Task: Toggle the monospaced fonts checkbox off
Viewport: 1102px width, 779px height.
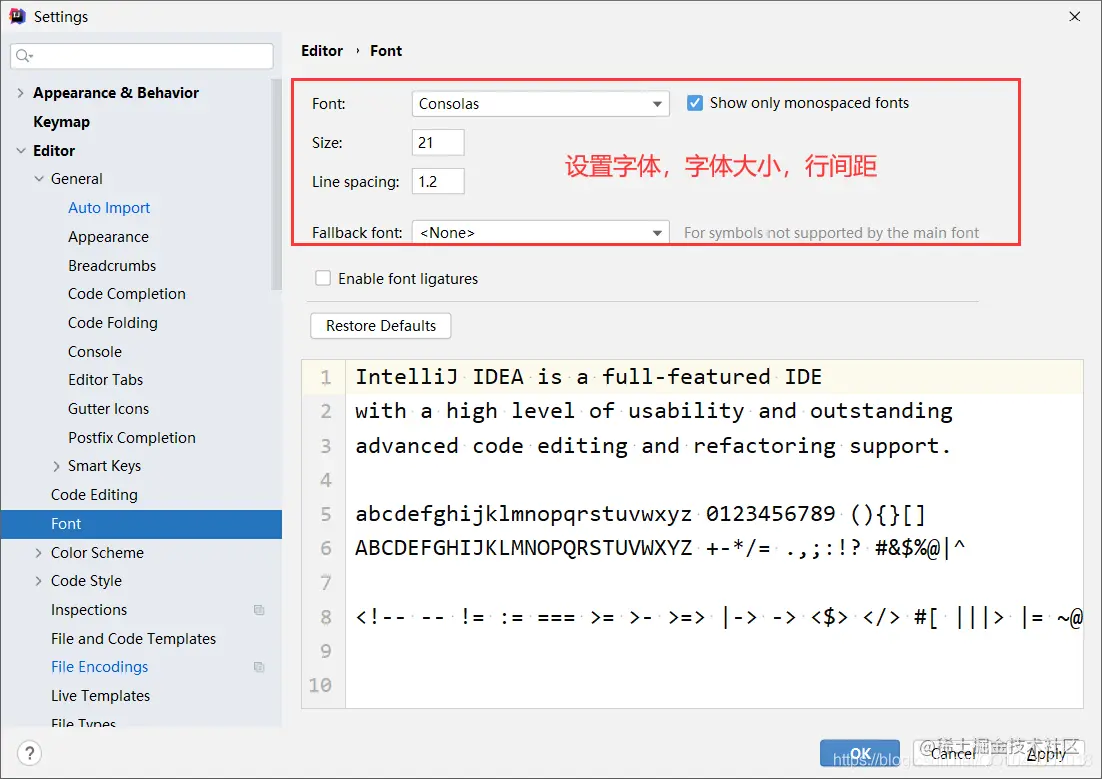Action: (696, 102)
